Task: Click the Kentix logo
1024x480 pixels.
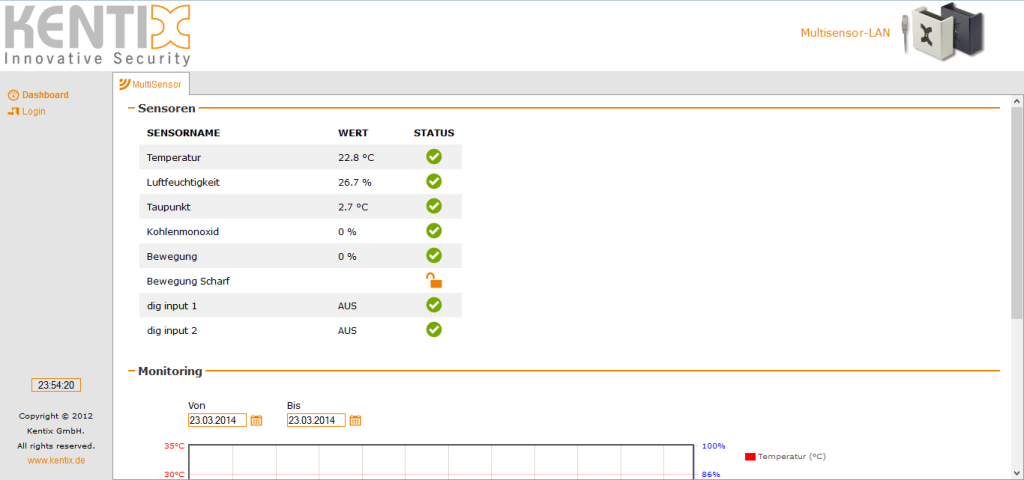Action: coord(97,35)
